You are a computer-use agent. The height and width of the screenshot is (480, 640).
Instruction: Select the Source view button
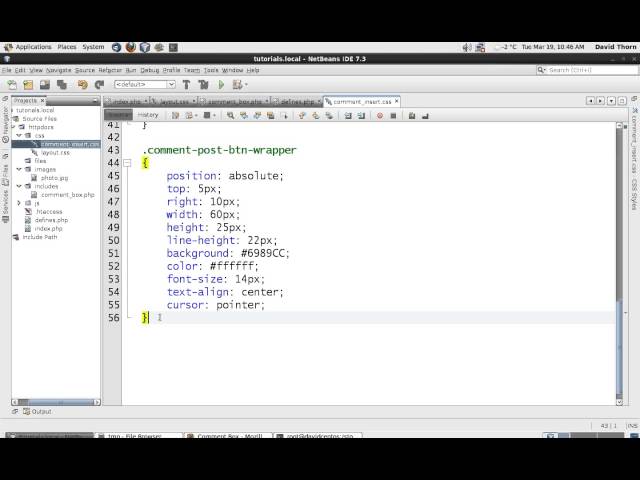(119, 115)
